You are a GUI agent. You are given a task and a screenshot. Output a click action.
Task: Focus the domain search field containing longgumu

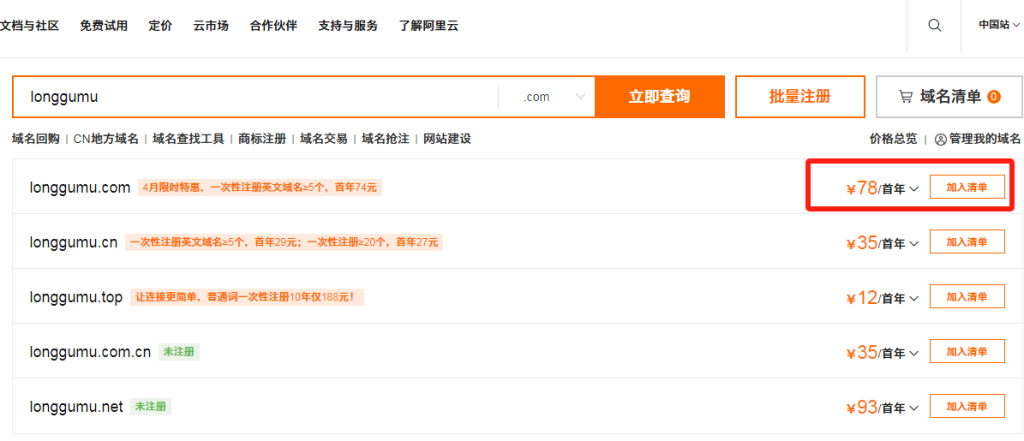[x=255, y=97]
